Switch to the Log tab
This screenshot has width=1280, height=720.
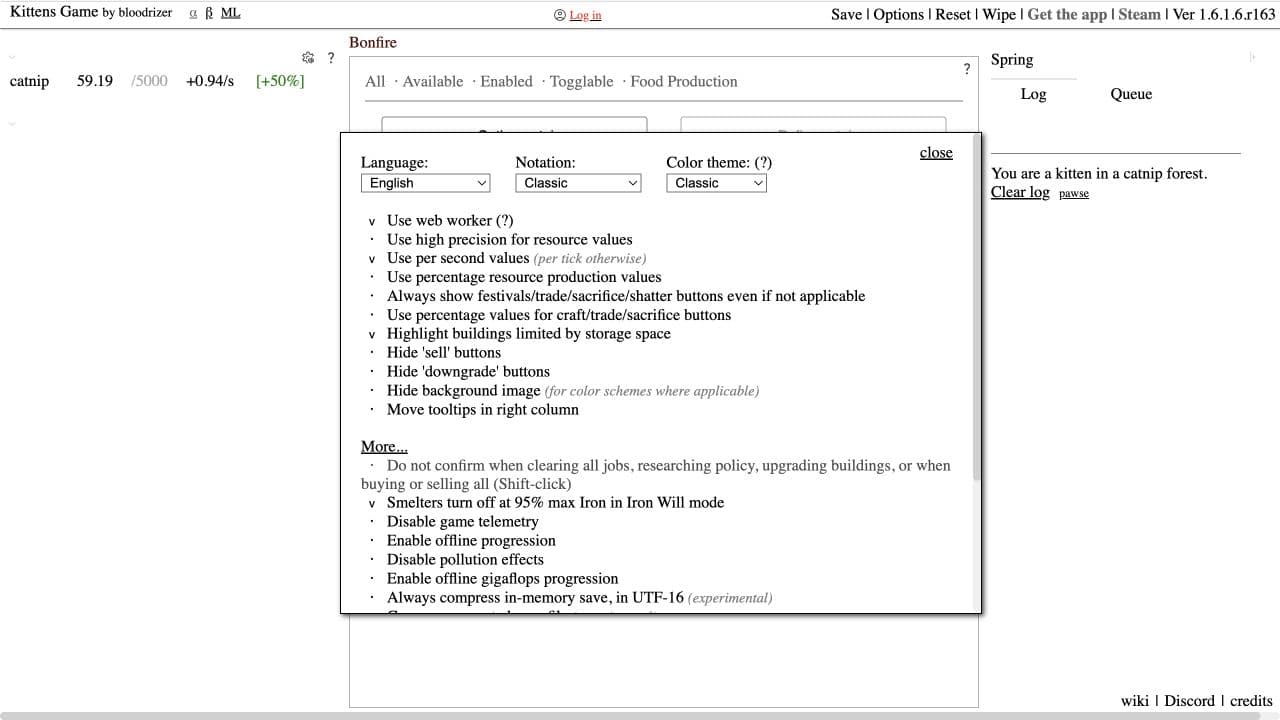[1033, 94]
